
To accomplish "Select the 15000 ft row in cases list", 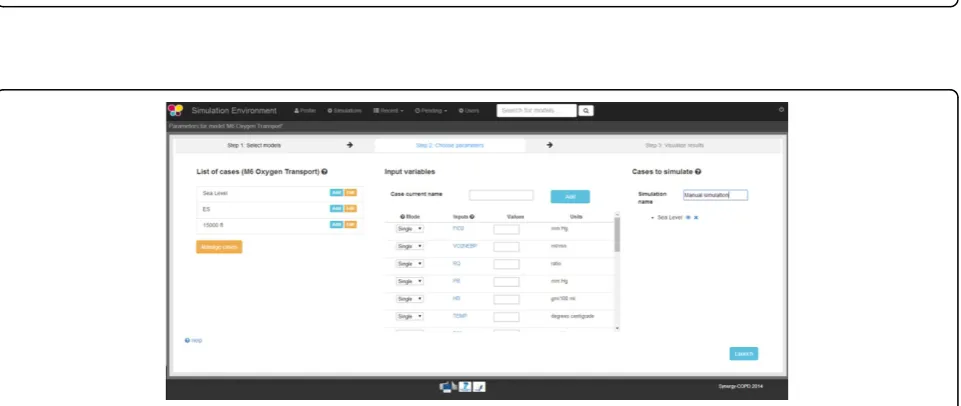I will click(280, 225).
